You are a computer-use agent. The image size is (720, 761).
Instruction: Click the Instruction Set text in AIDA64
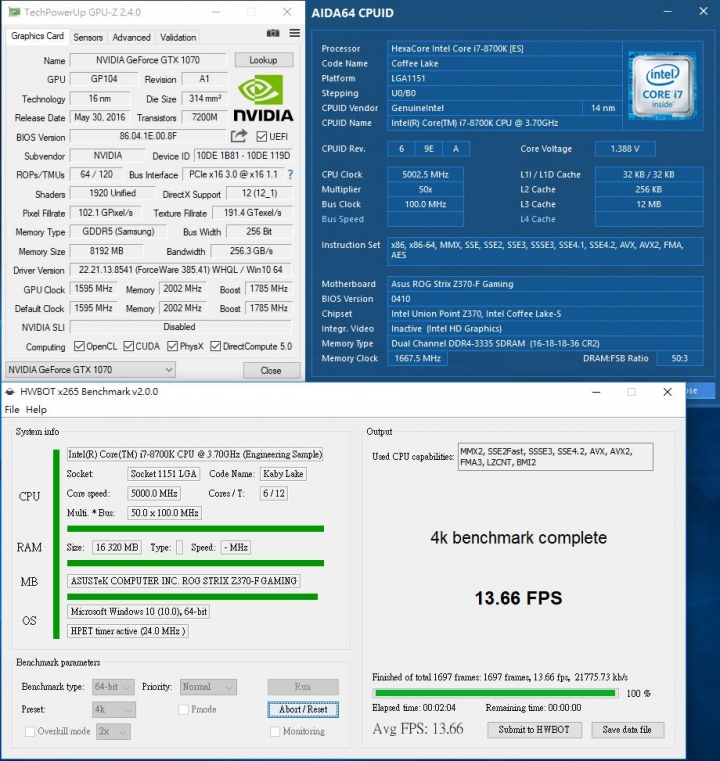(545, 250)
